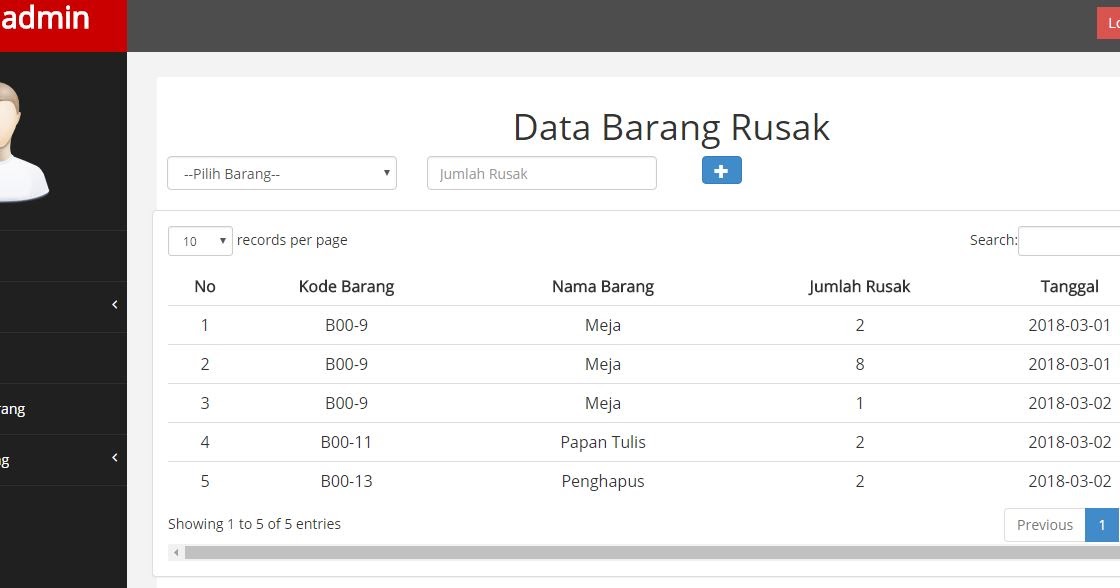Expand the bottom sidebar menu chevron
Image resolution: width=1120 pixels, height=588 pixels.
(x=113, y=460)
